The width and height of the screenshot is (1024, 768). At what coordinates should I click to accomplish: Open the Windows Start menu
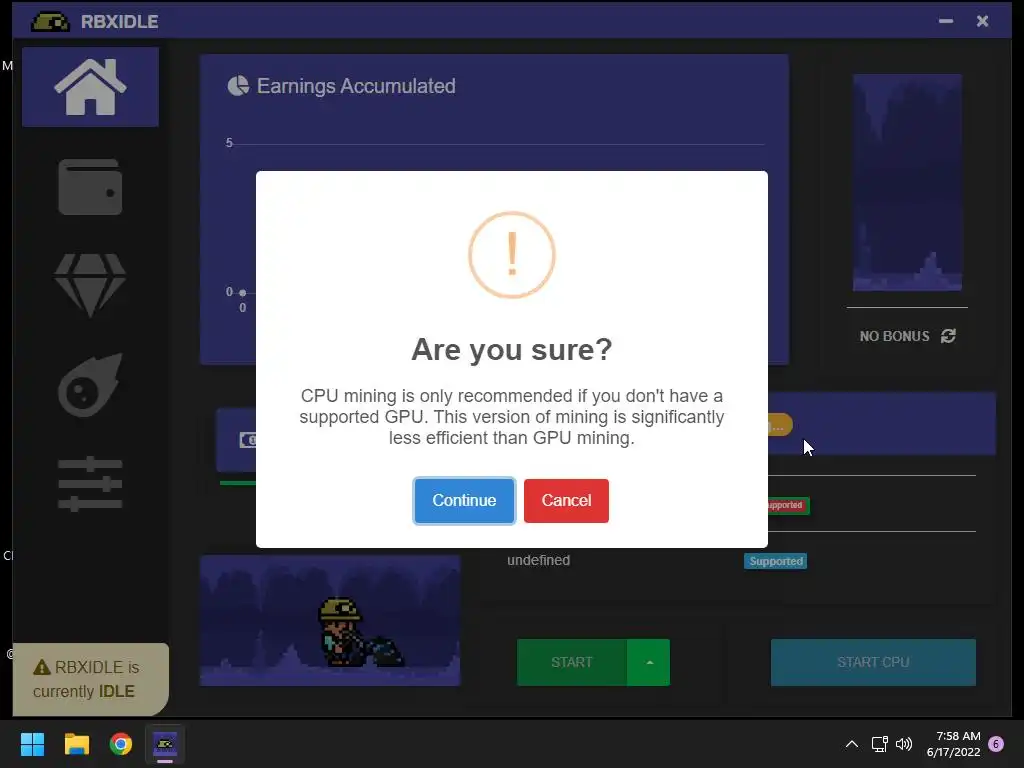pos(32,744)
